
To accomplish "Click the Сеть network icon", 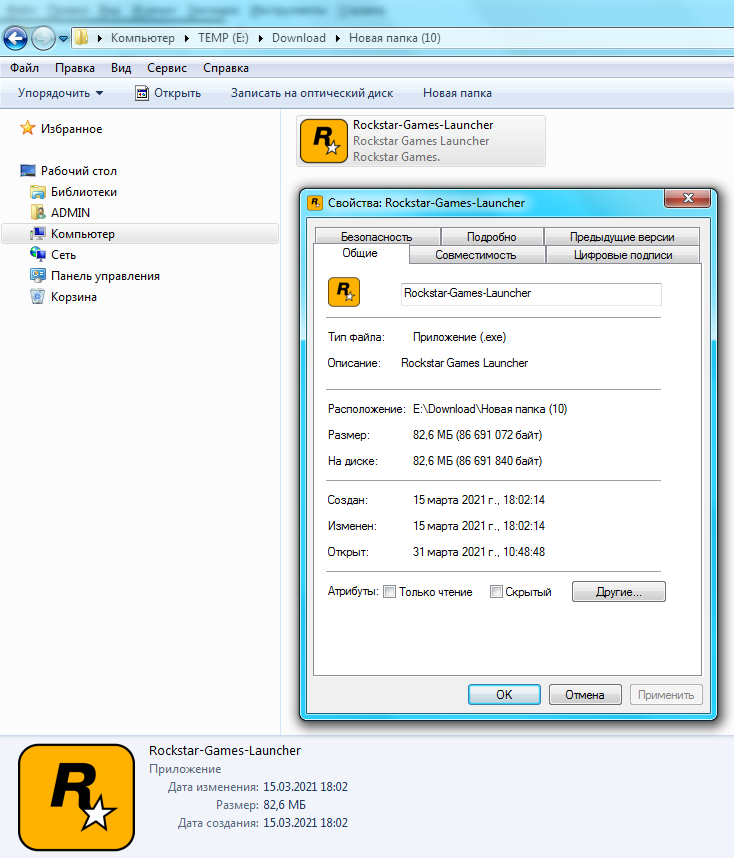I will 38,254.
